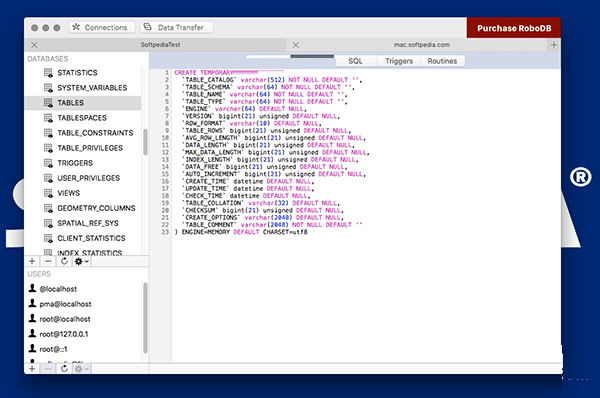Screen dimensions: 600x398
Task: Switch to the mac.softpedia.com tab
Action: [422, 45]
